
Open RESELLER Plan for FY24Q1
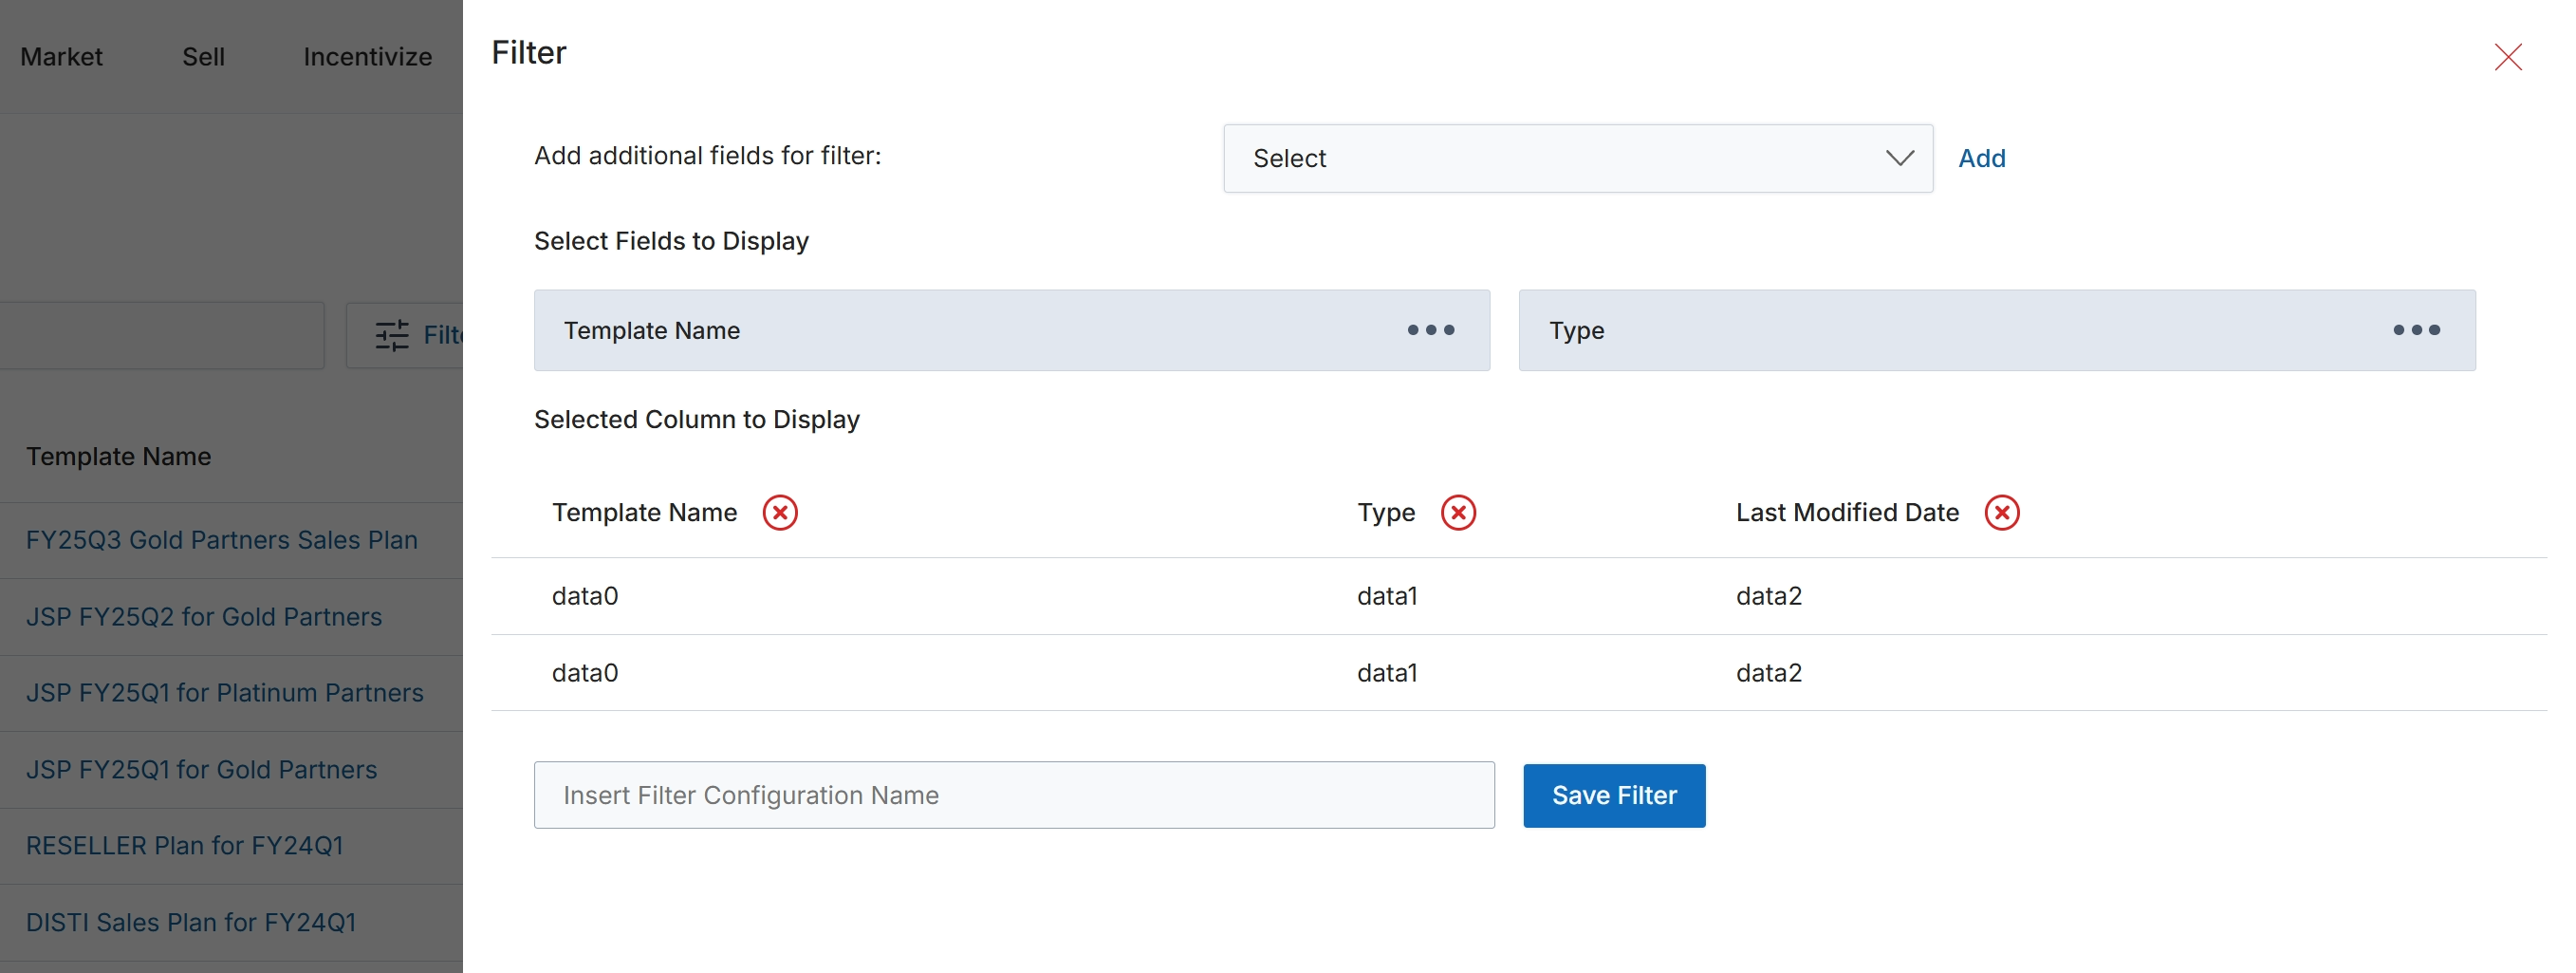click(x=184, y=846)
